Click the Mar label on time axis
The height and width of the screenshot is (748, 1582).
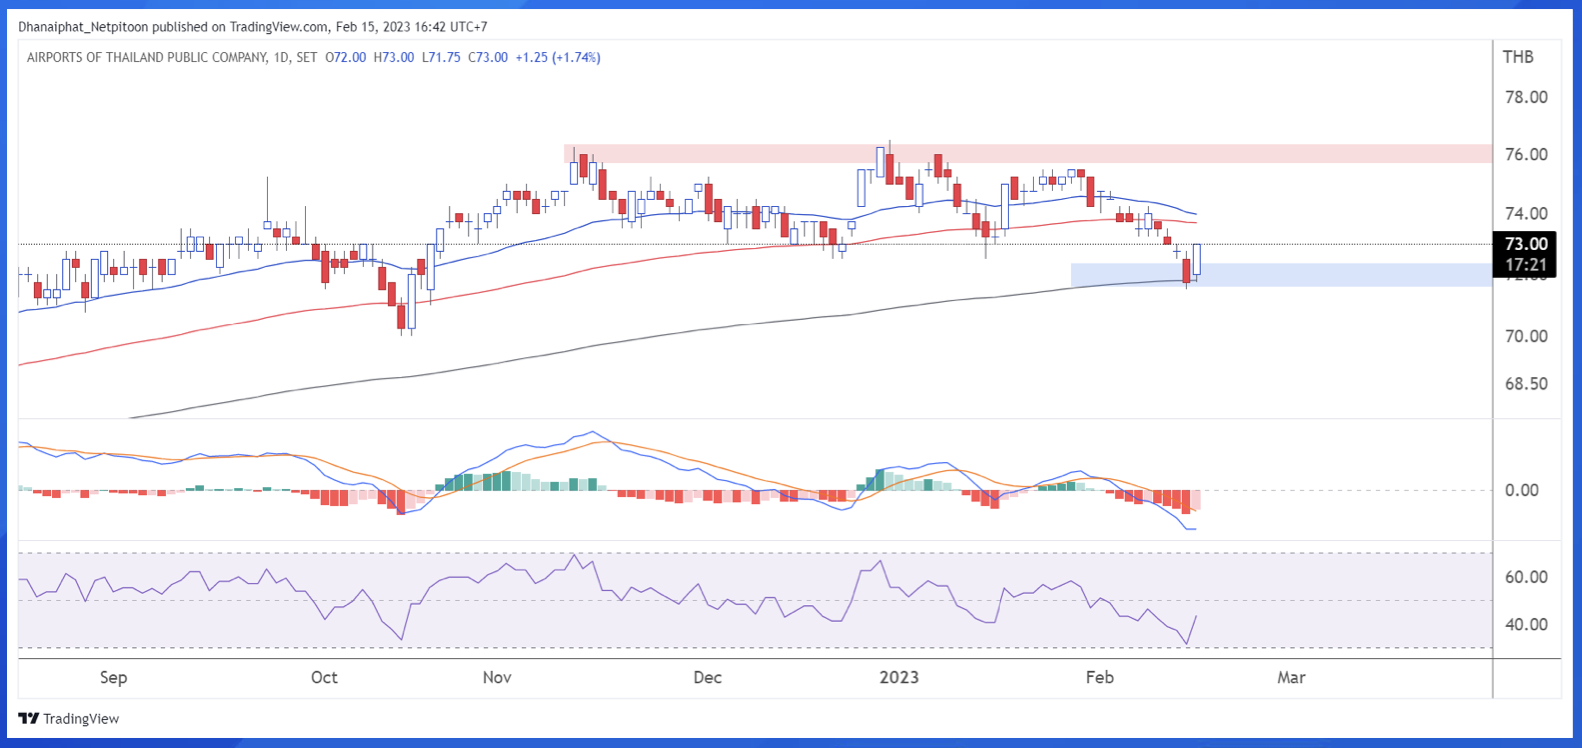pos(1291,677)
